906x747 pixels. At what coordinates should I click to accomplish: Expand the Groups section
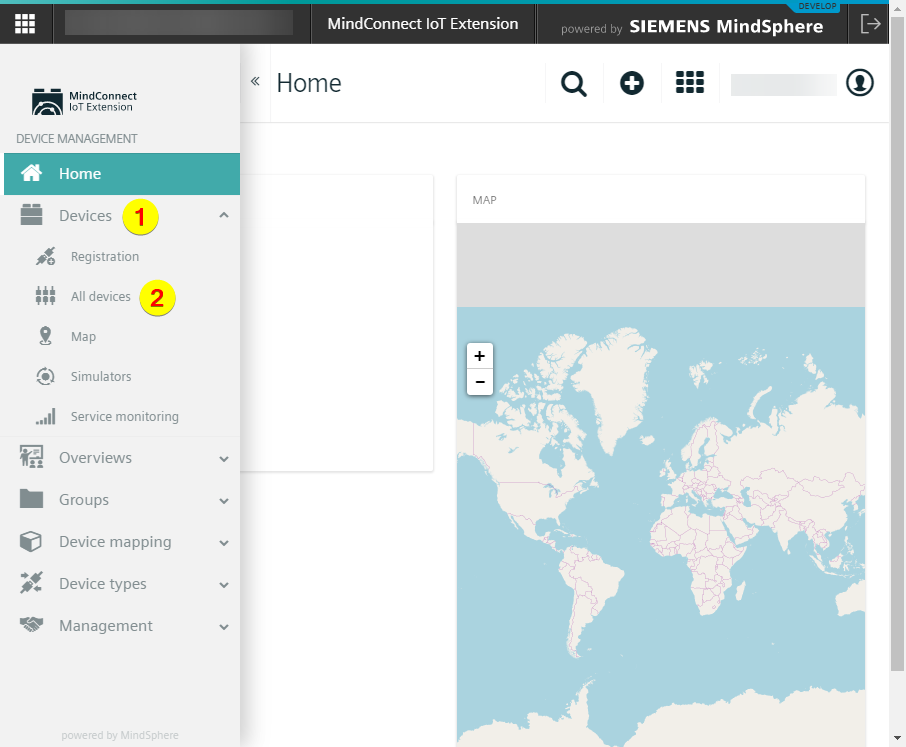pos(224,501)
